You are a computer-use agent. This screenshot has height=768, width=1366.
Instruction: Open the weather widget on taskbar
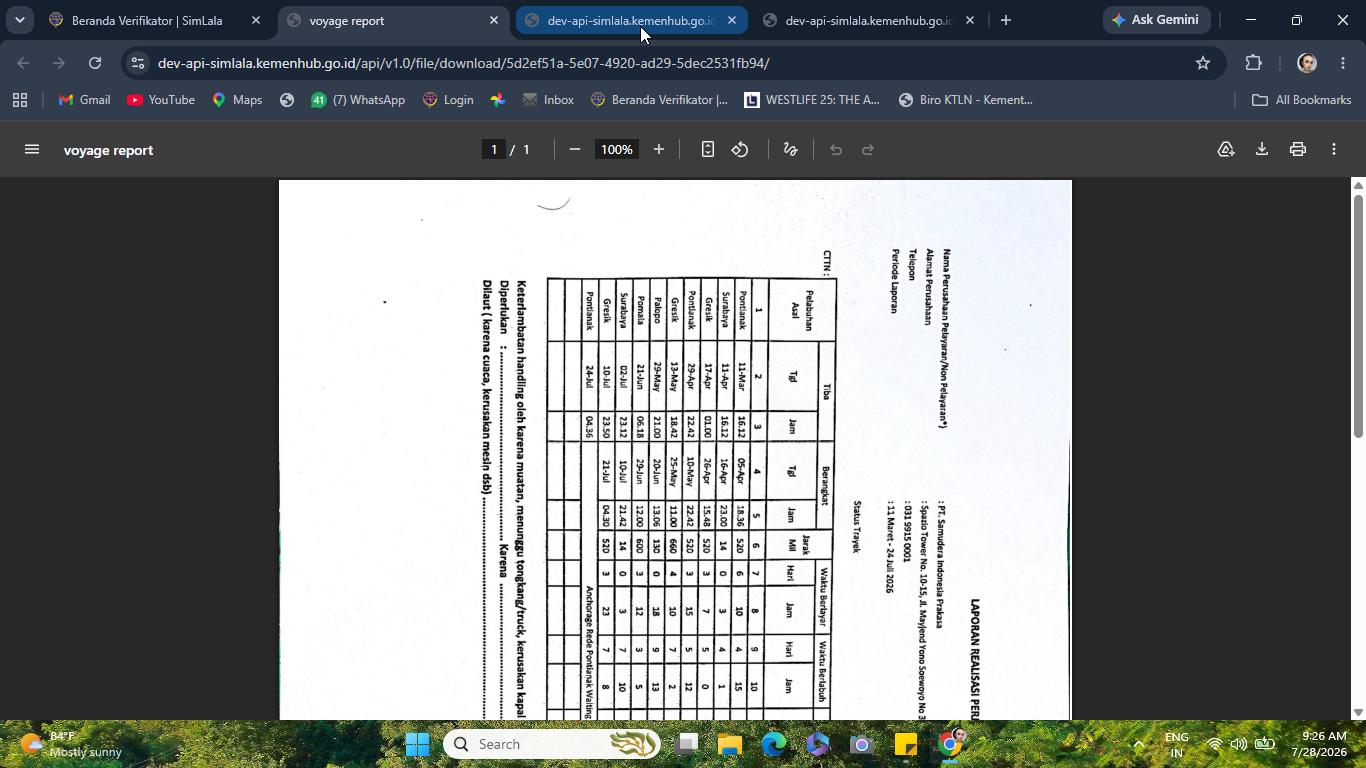click(72, 744)
